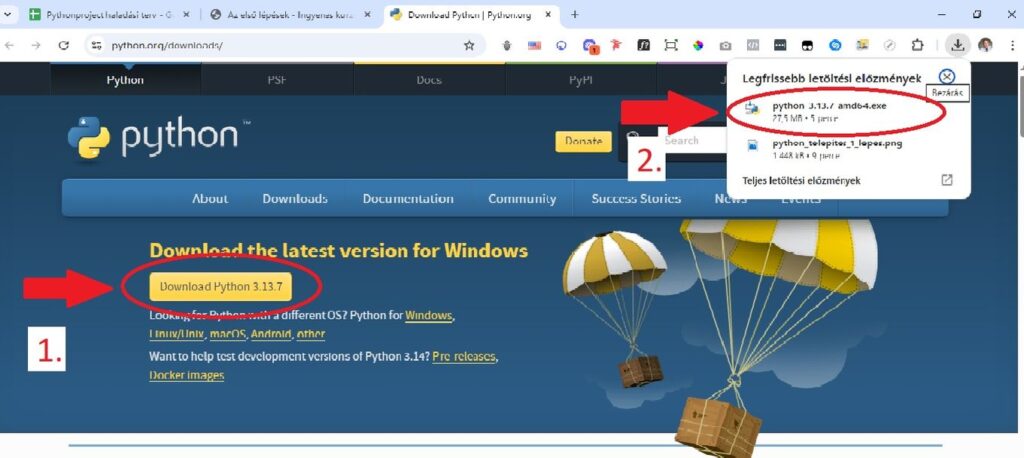Click the blue Shazam extension icon

click(x=835, y=45)
